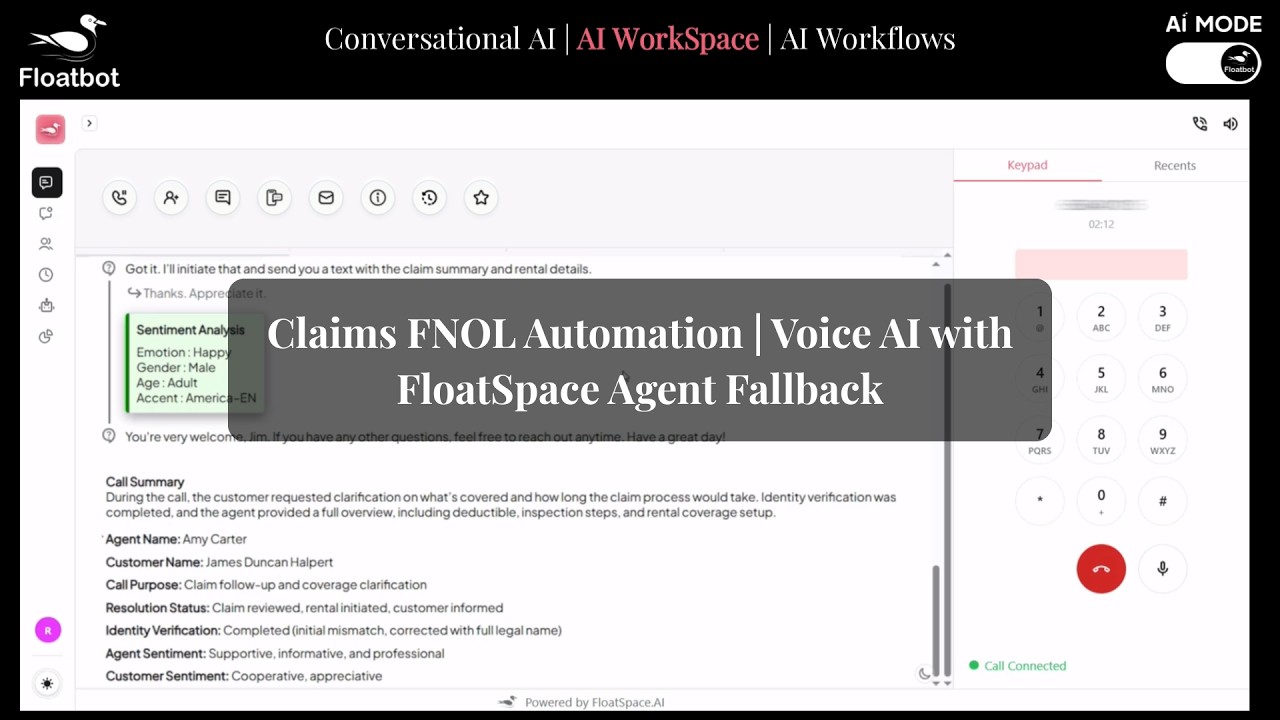Screen dimensions: 1280x720
Task: Click the moon dark mode icon
Action: click(924, 674)
